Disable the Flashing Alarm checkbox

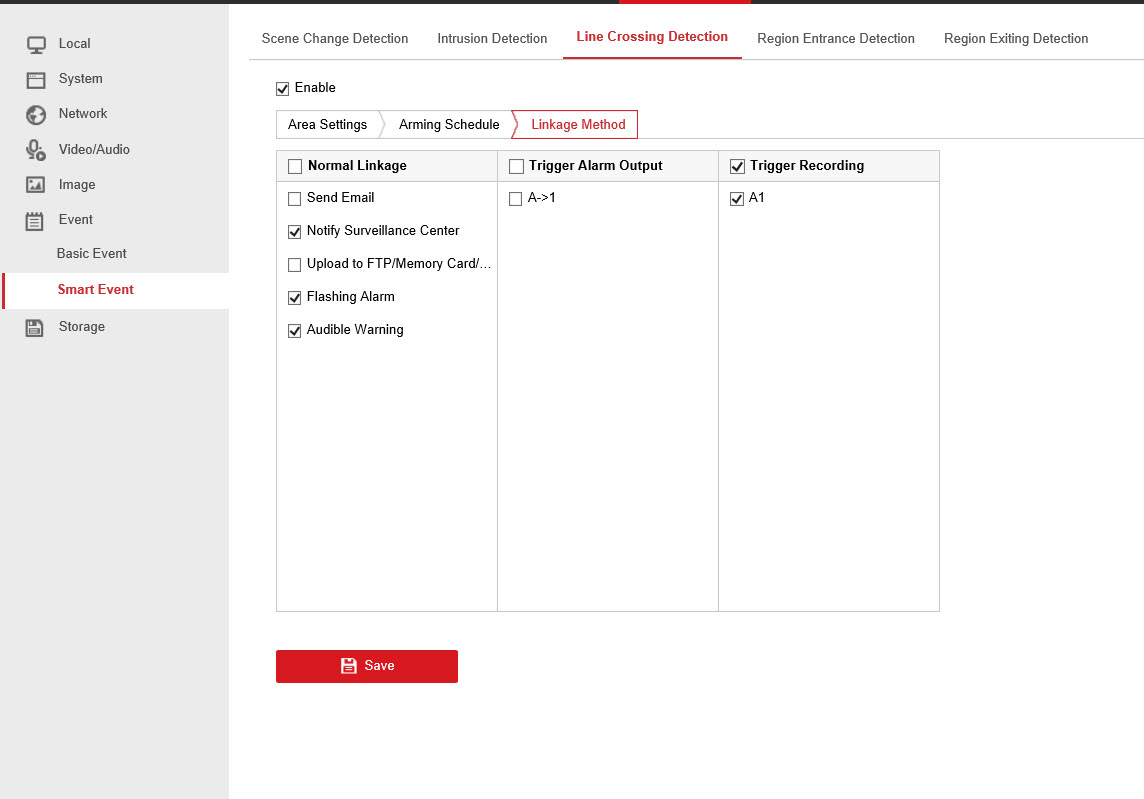295,298
